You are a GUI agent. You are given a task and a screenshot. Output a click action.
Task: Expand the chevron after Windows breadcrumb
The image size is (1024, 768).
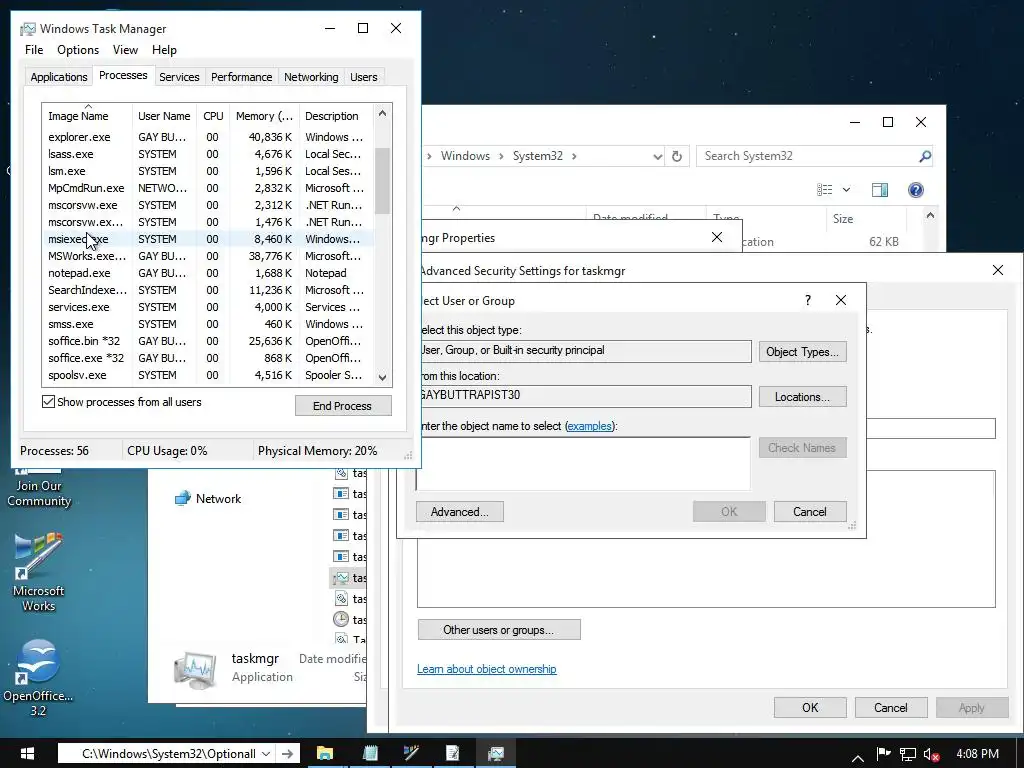click(x=502, y=156)
